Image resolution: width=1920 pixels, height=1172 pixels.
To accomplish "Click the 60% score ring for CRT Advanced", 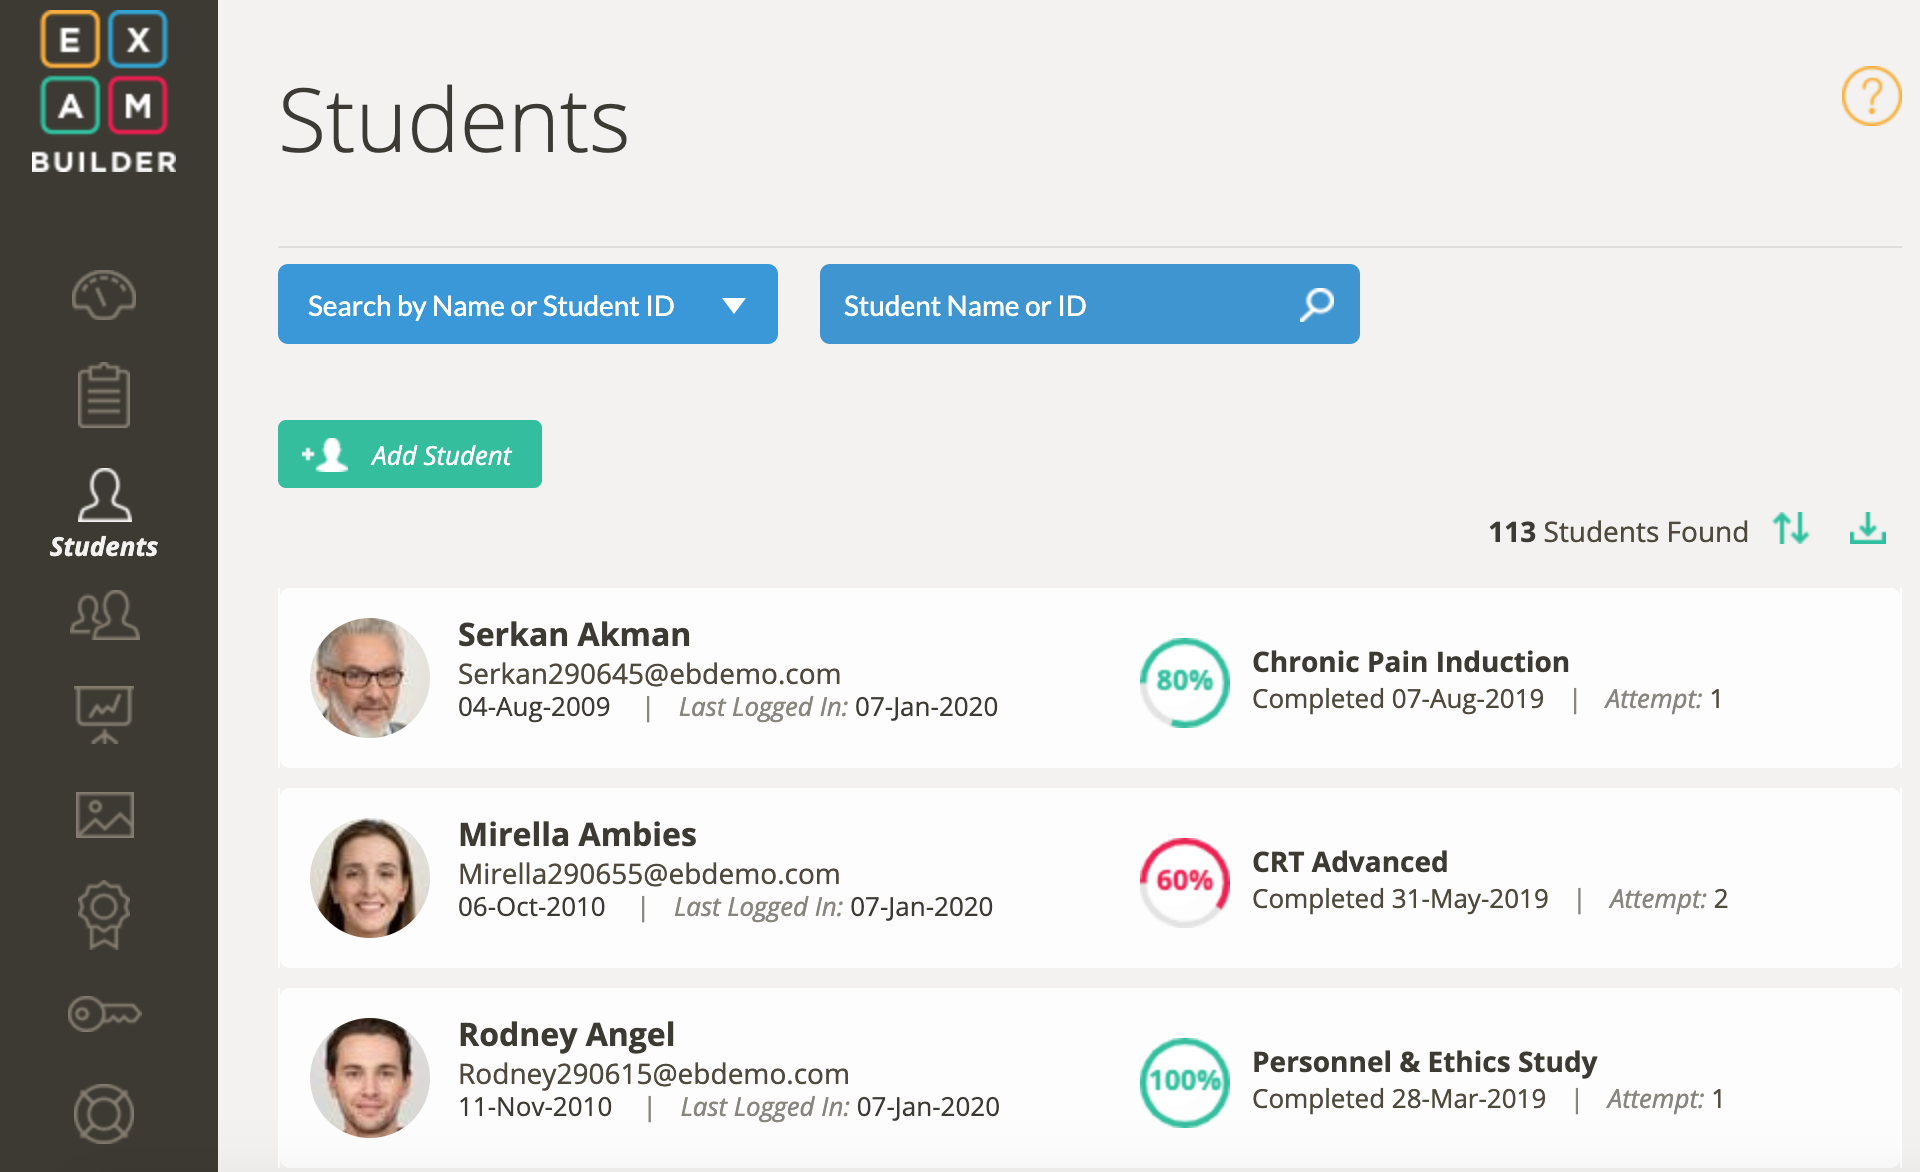I will coord(1185,881).
